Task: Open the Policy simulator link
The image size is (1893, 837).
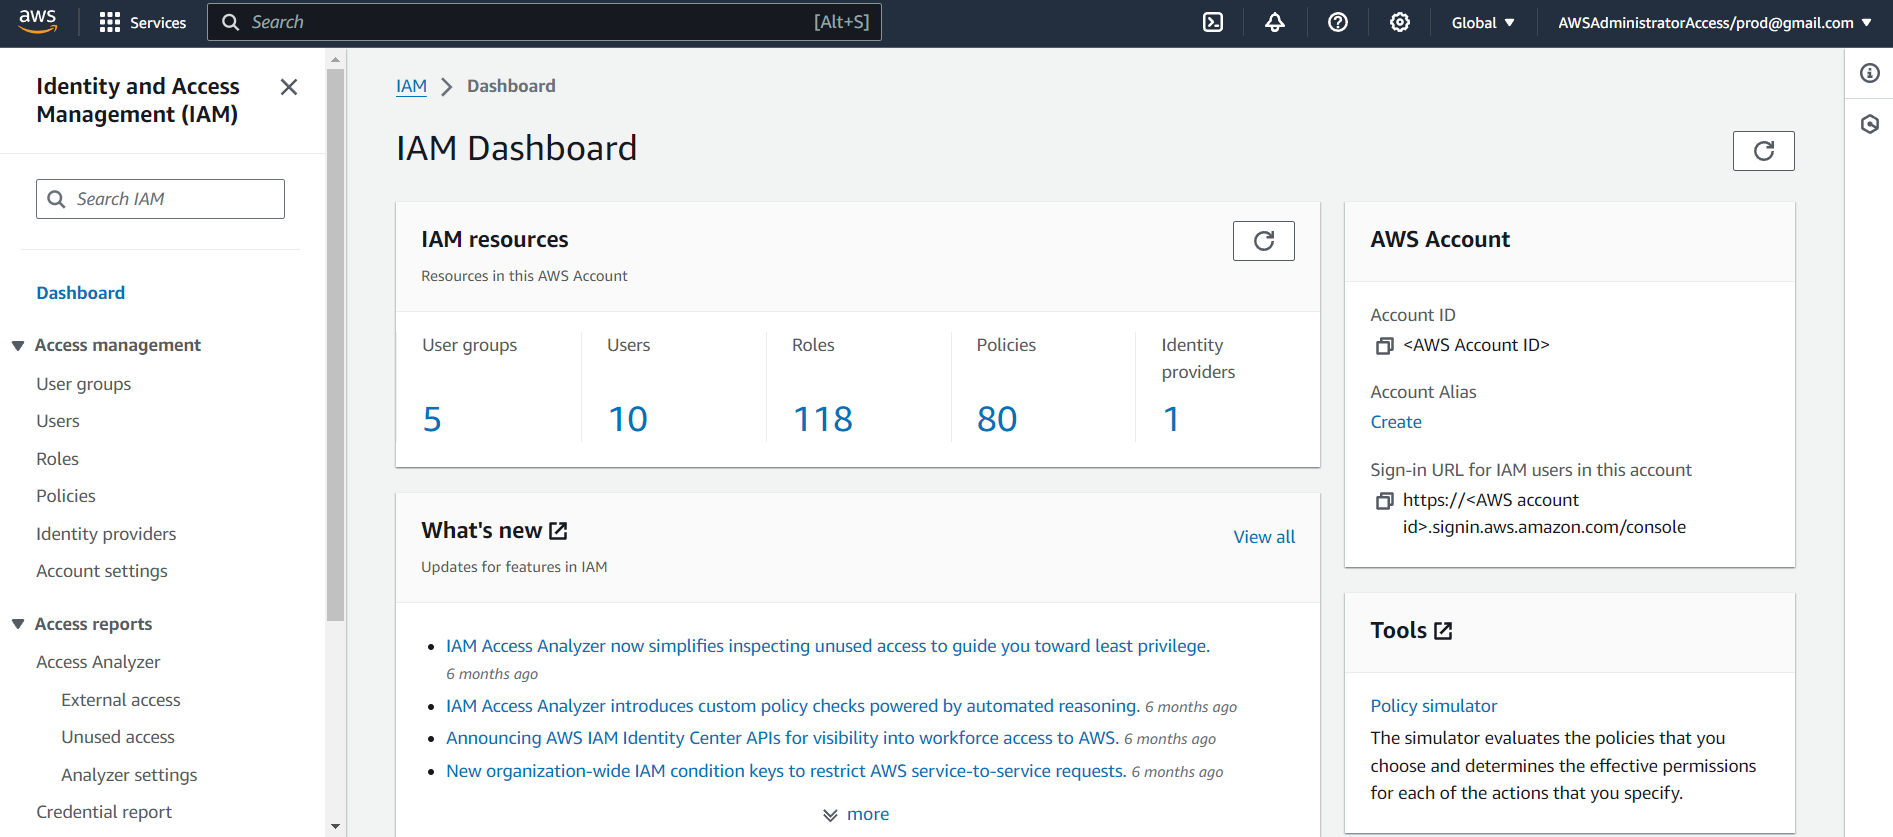Action: click(1433, 706)
